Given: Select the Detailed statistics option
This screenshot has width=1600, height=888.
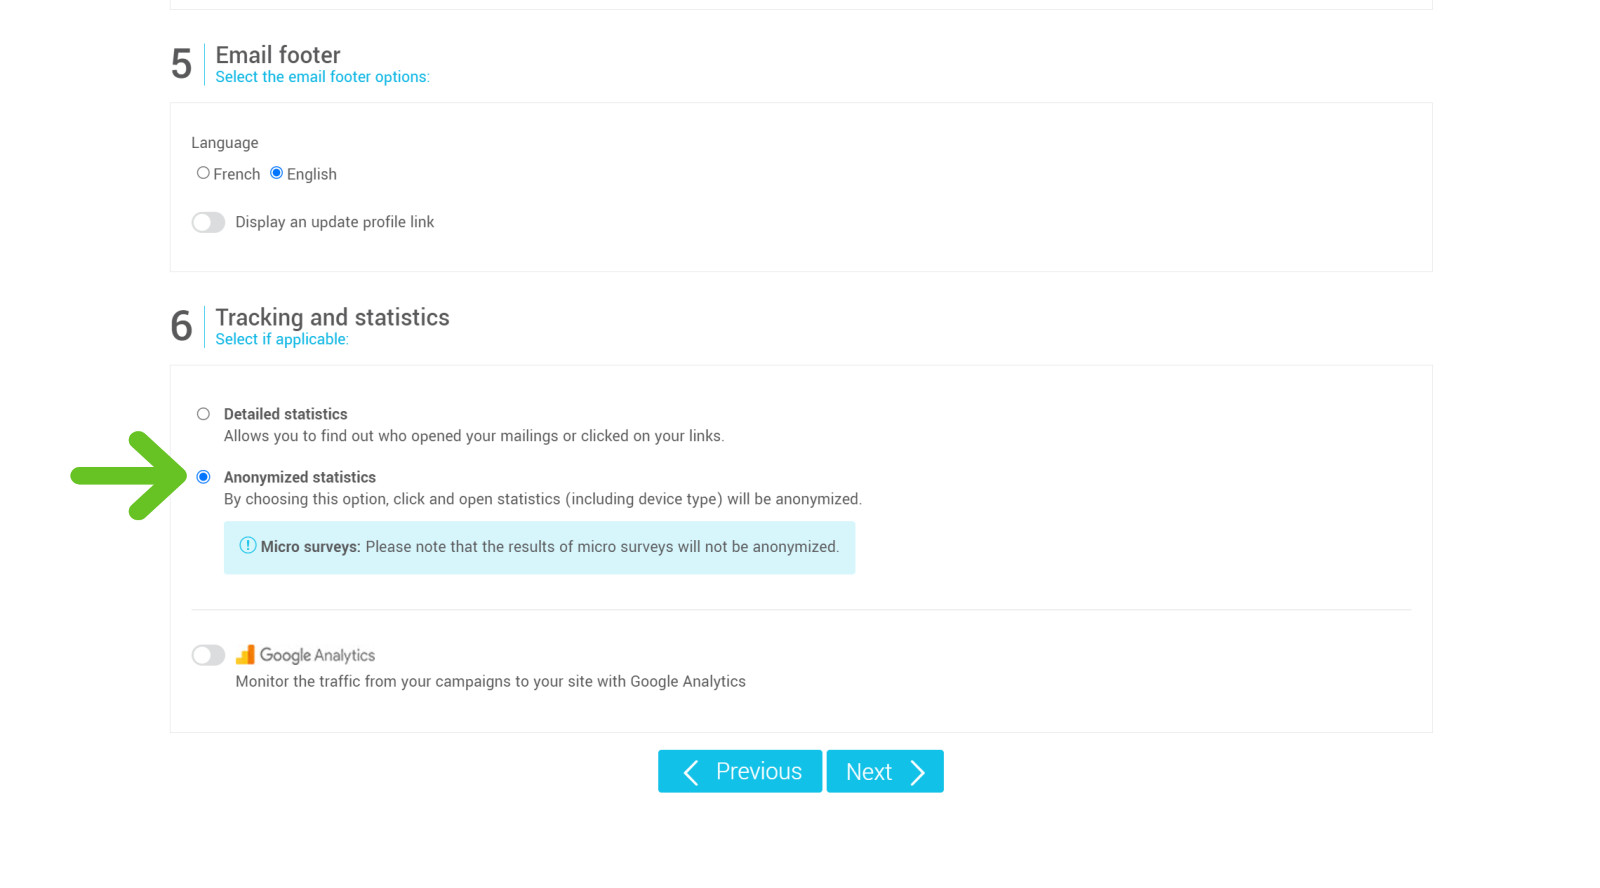Looking at the screenshot, I should click(203, 413).
